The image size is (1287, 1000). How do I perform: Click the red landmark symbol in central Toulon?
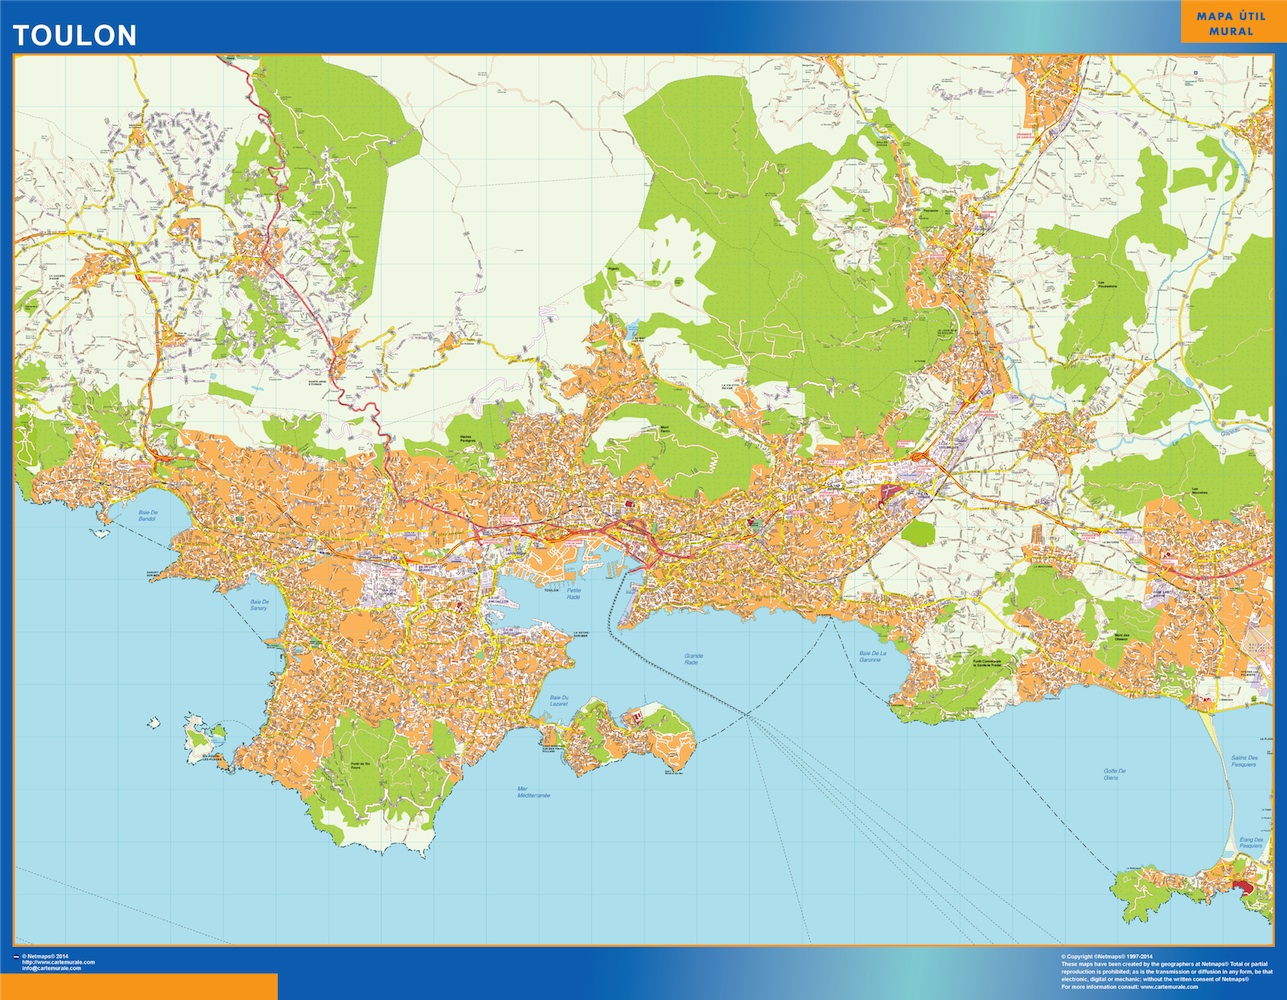click(630, 504)
